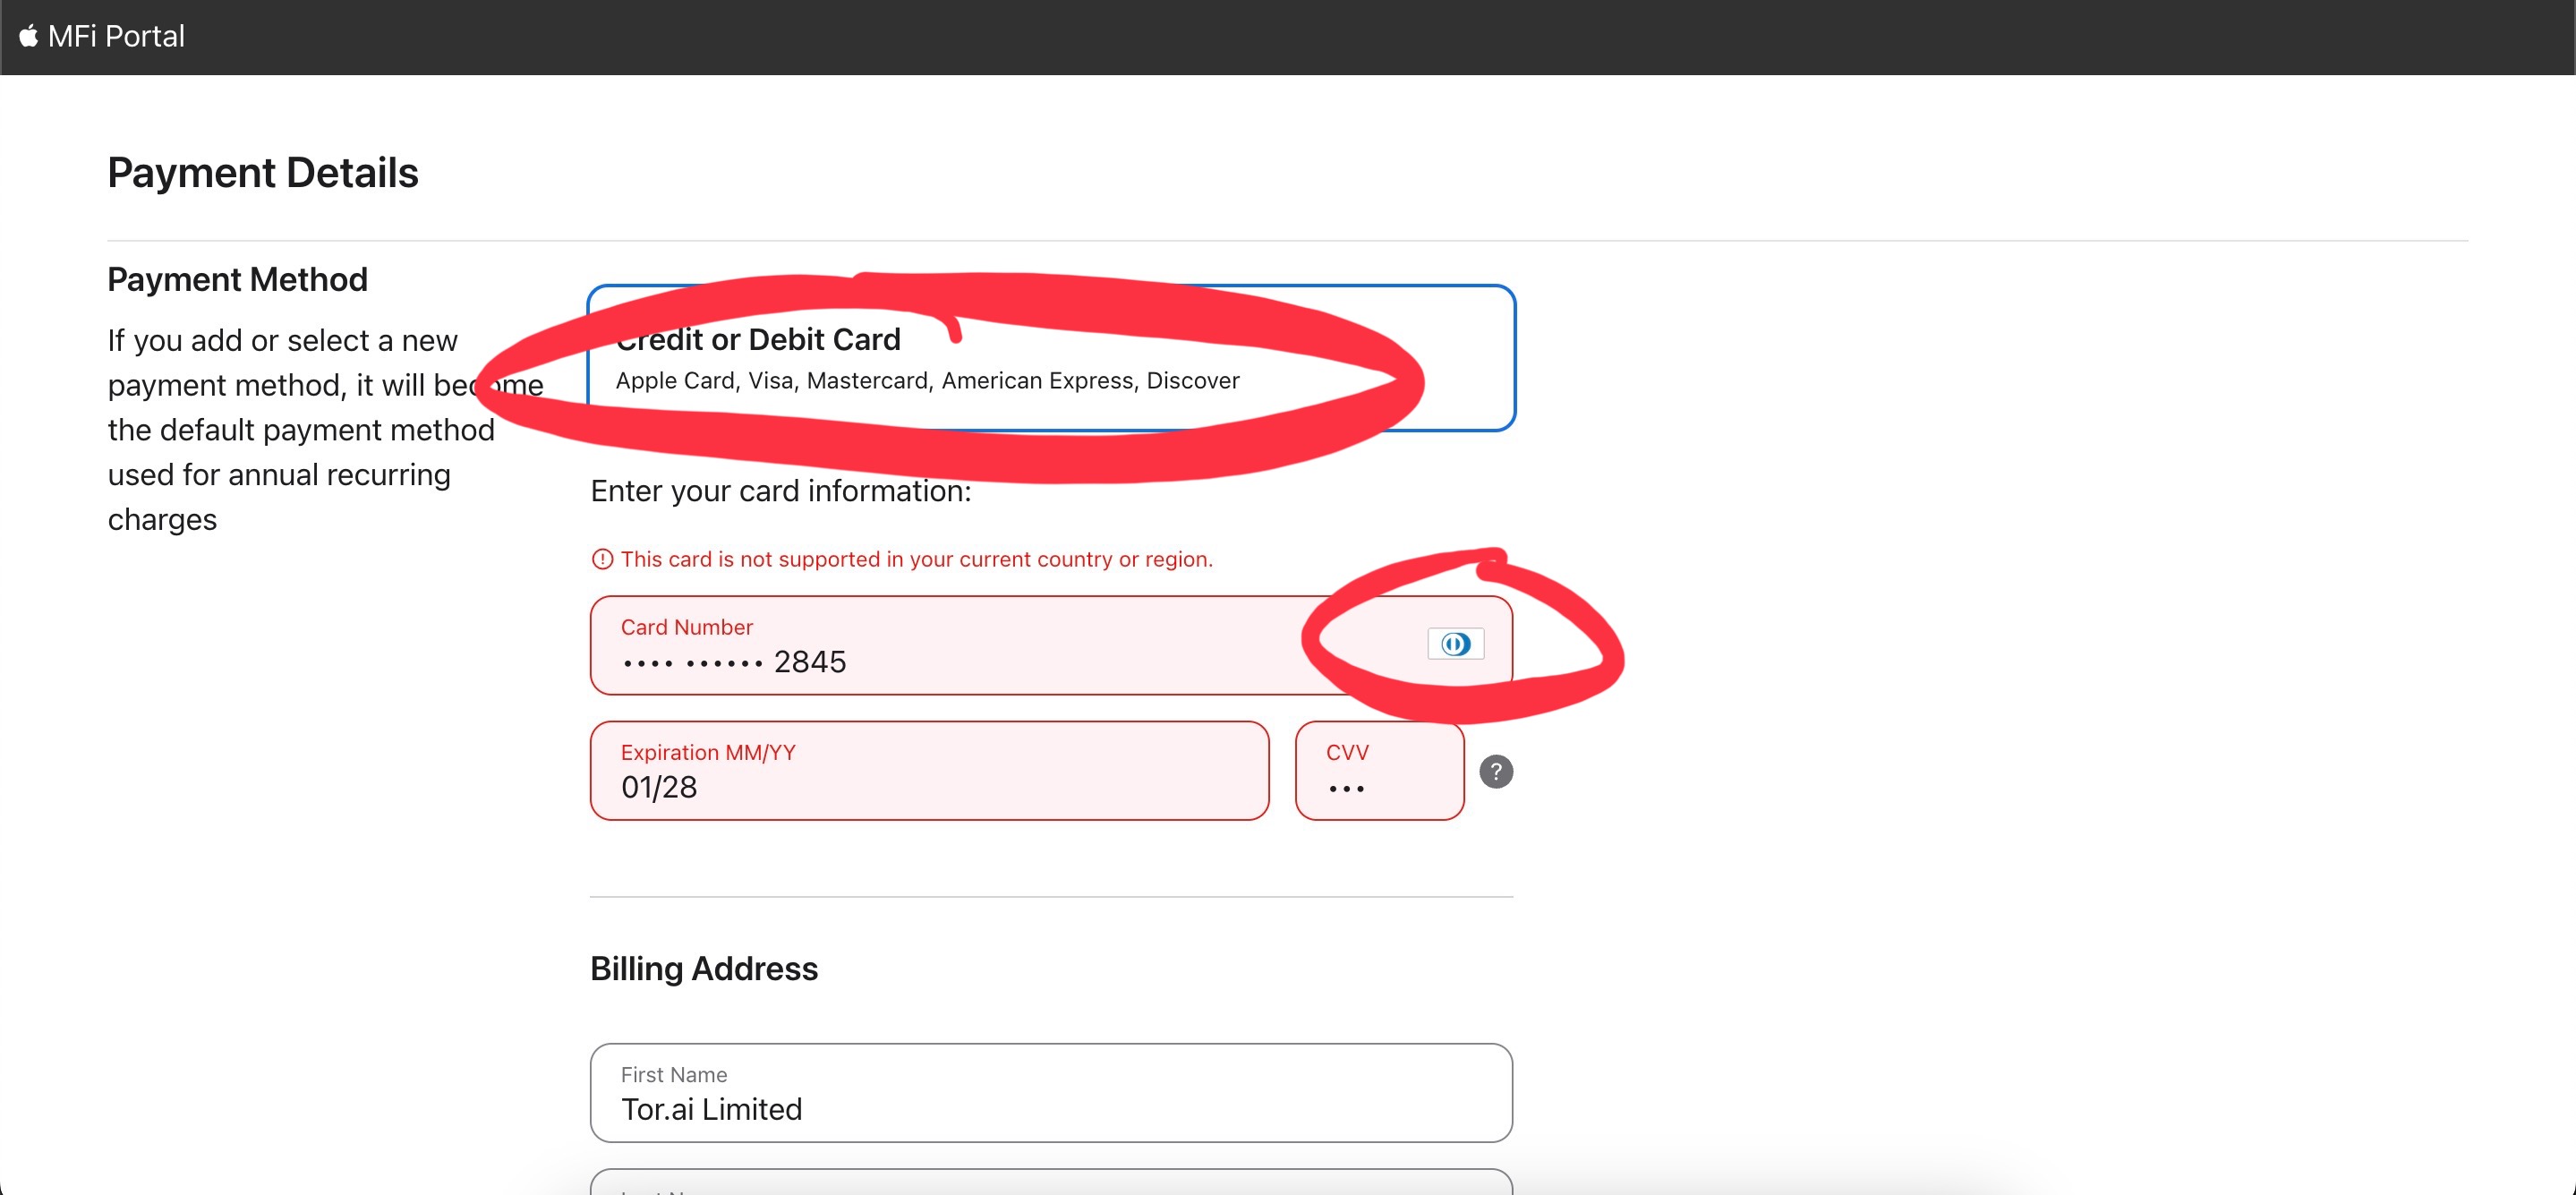Focus the Expiration MM/YY field

(x=928, y=786)
